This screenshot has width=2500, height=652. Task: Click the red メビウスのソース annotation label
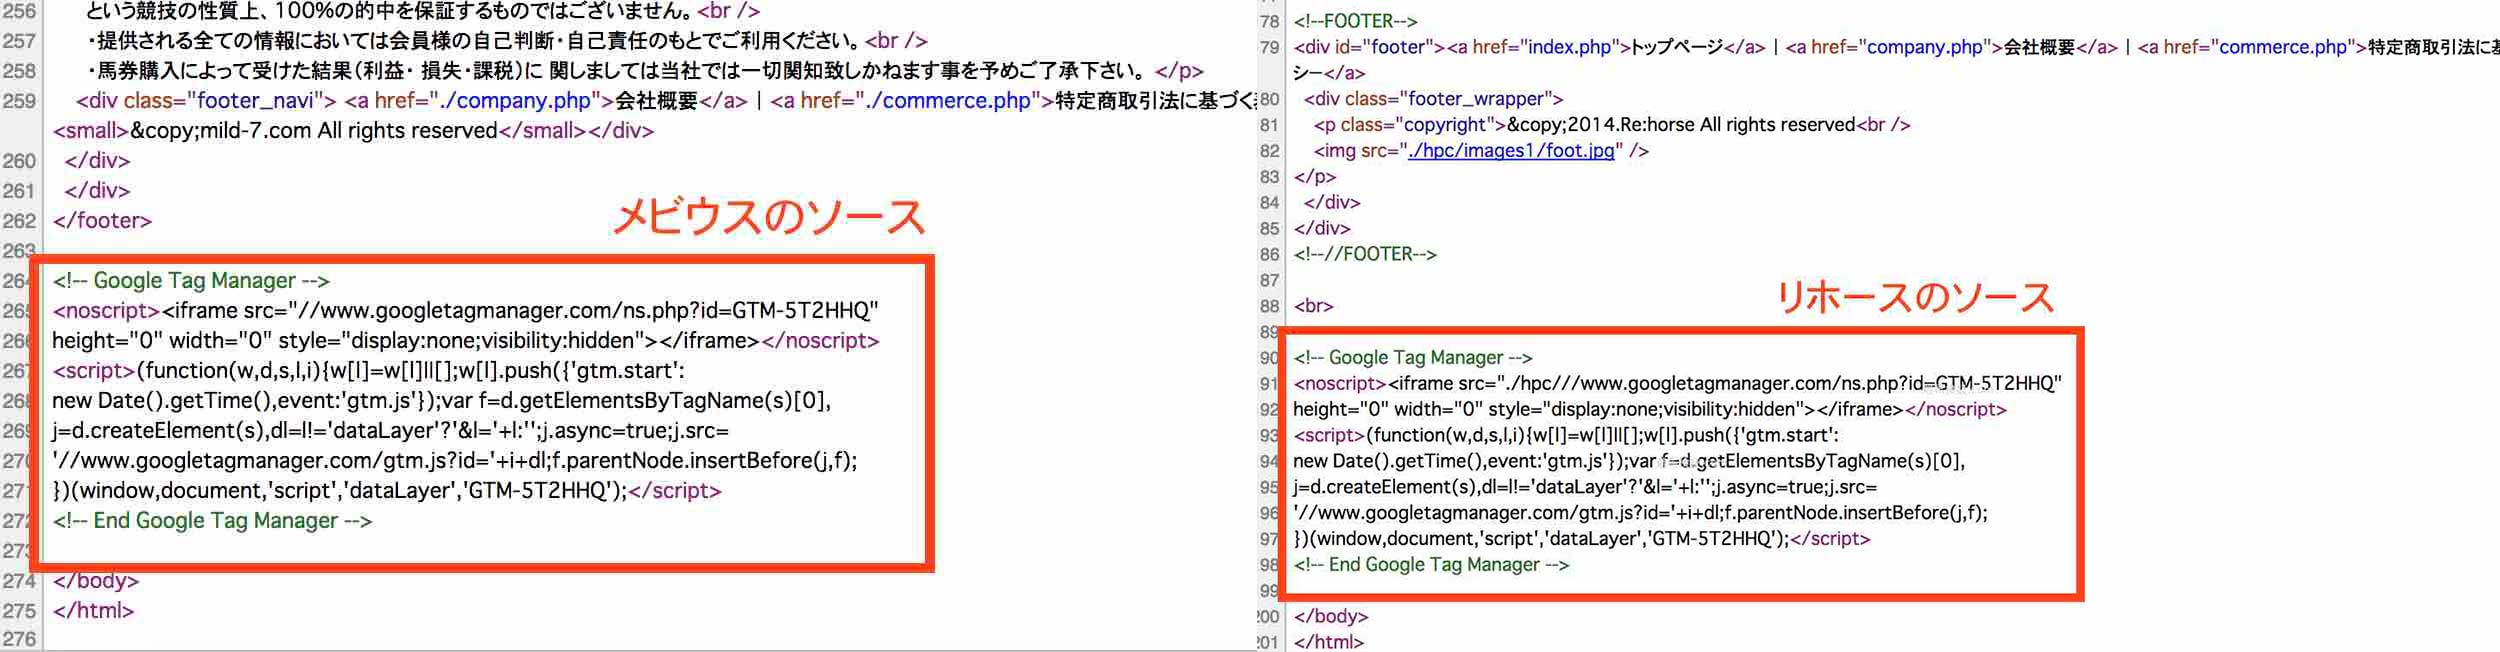click(768, 217)
